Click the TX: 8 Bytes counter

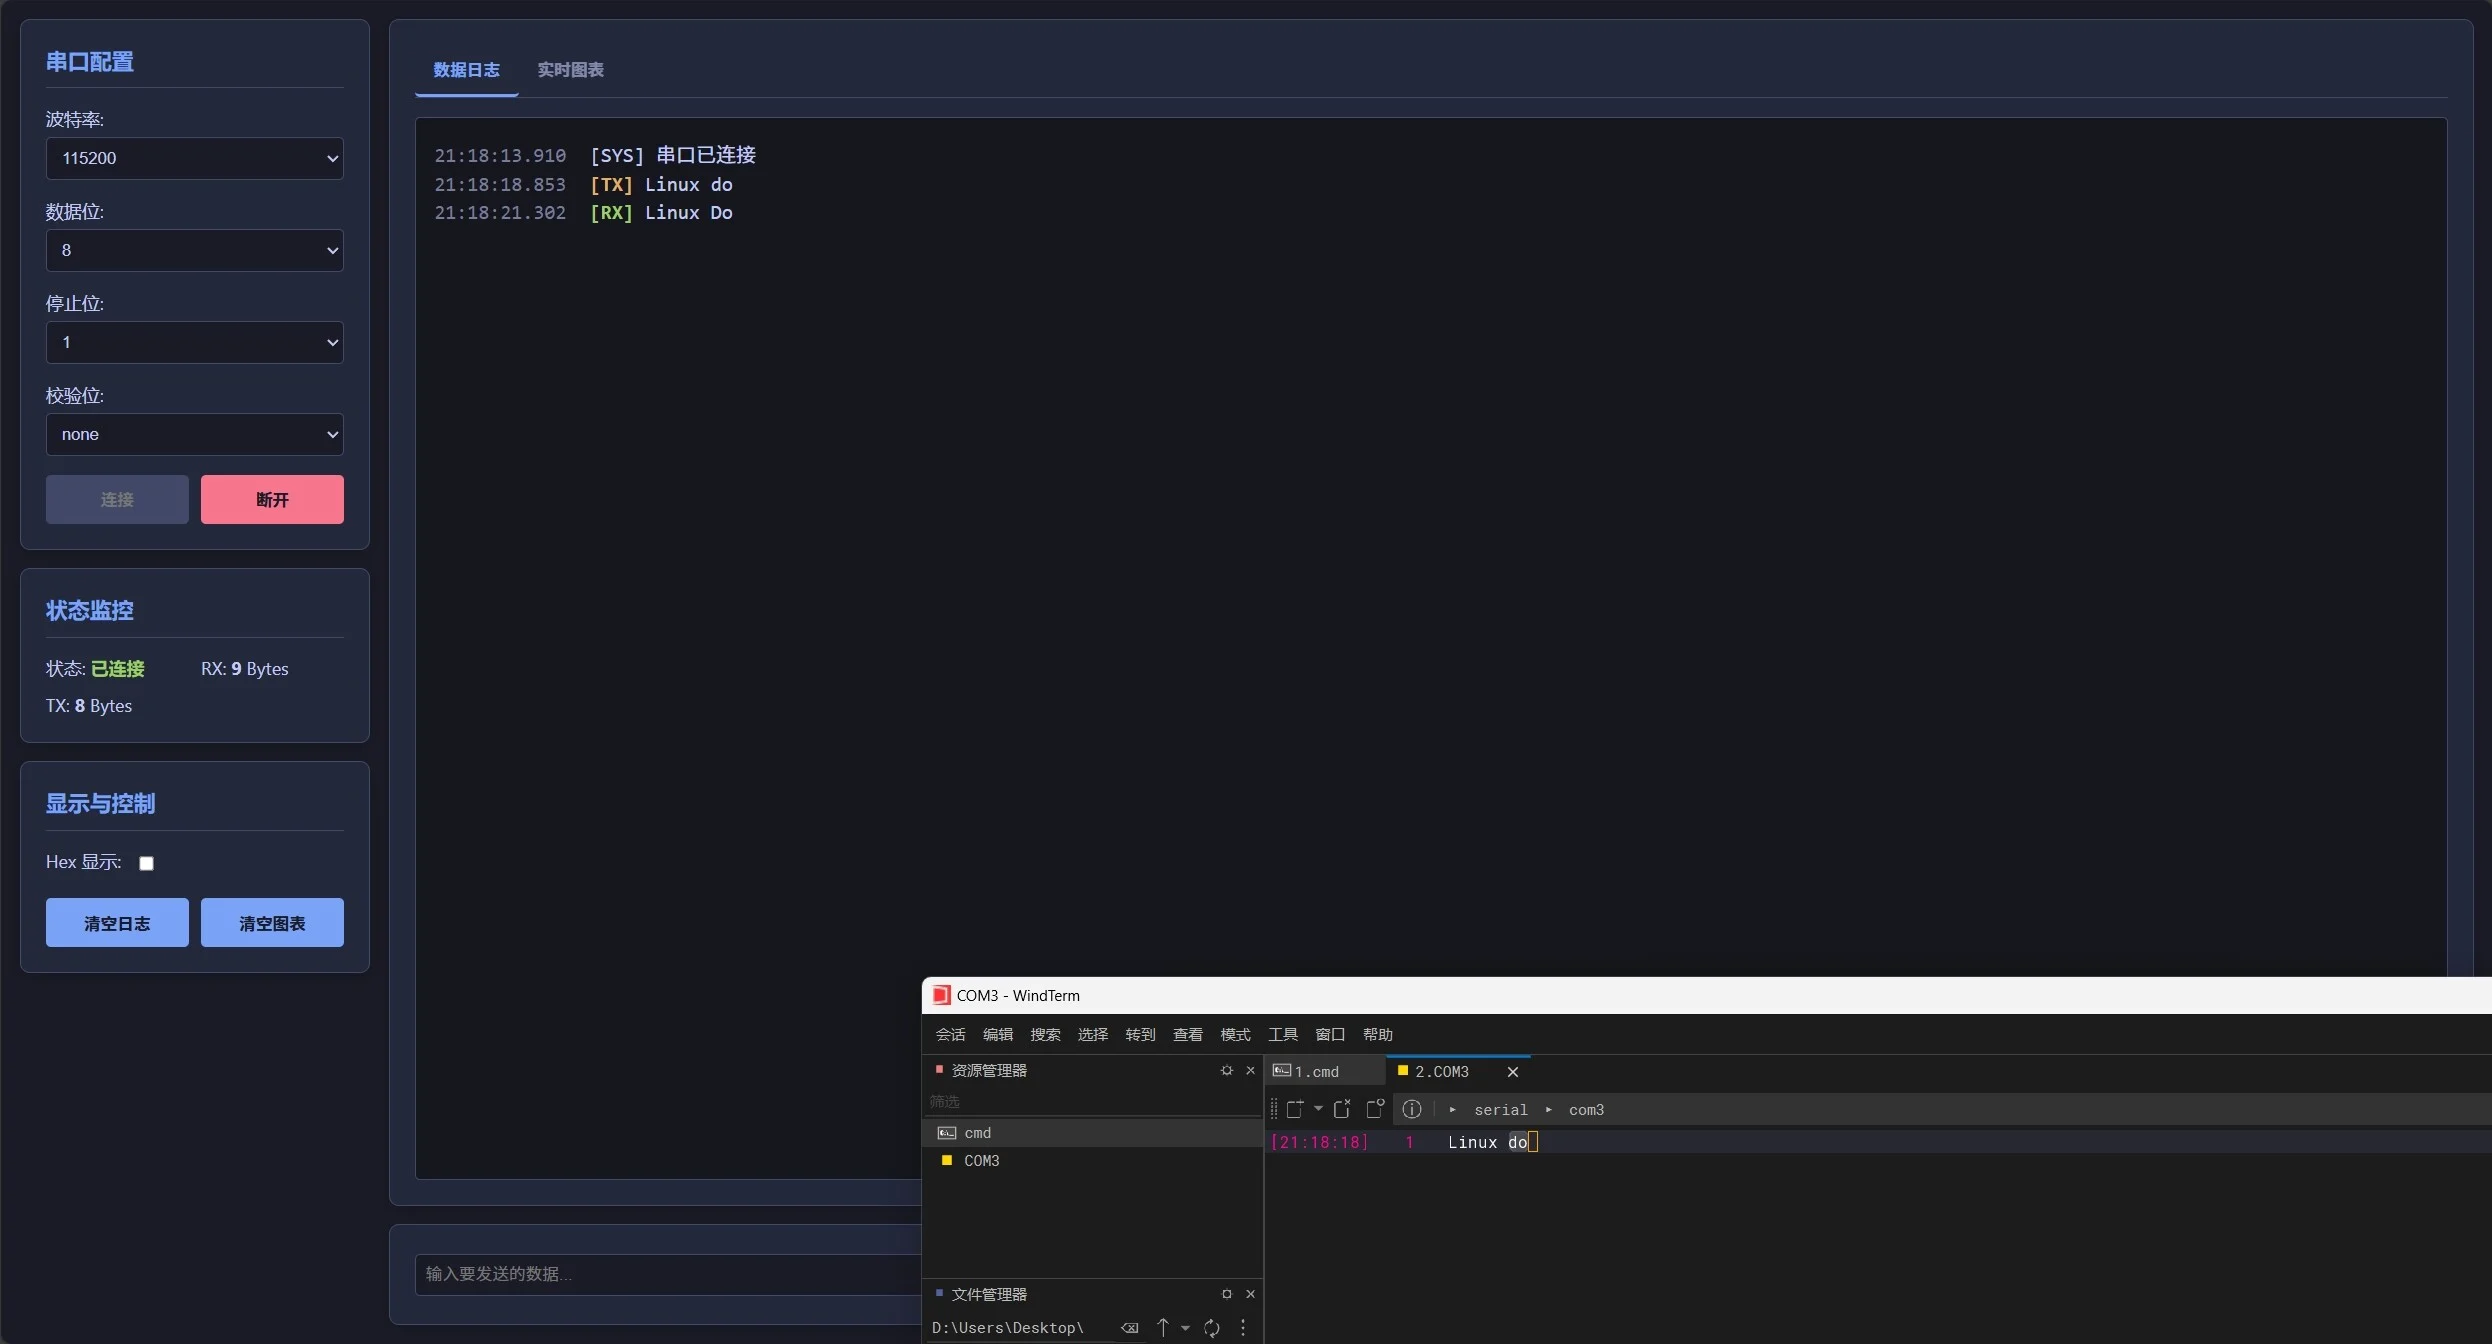coord(89,705)
